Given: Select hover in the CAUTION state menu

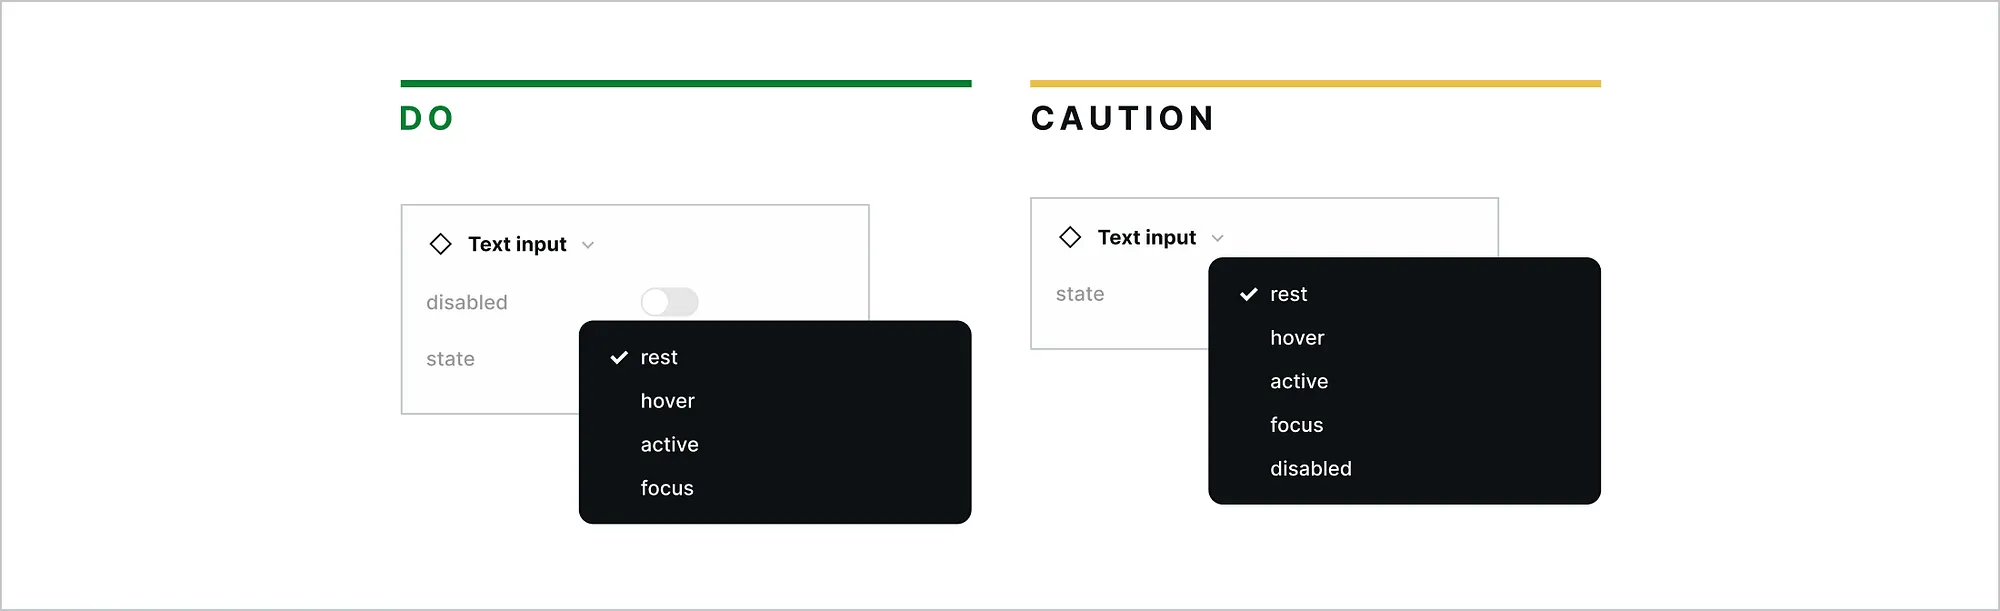Looking at the screenshot, I should tap(1297, 338).
